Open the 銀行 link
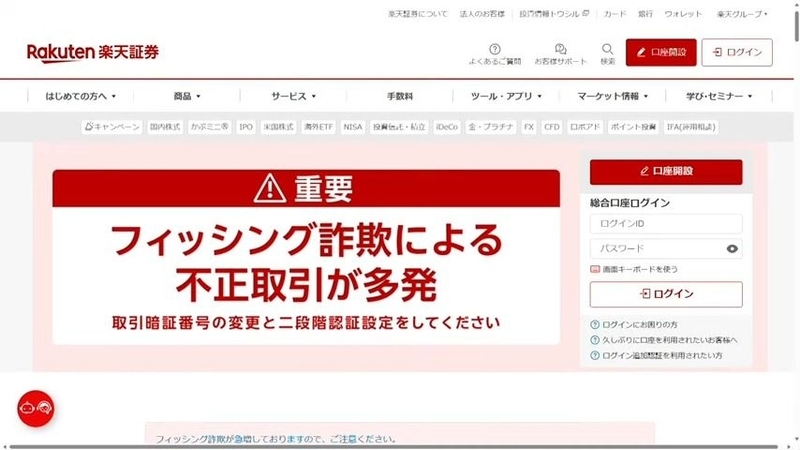Screen dimensions: 800x450 coord(645,14)
